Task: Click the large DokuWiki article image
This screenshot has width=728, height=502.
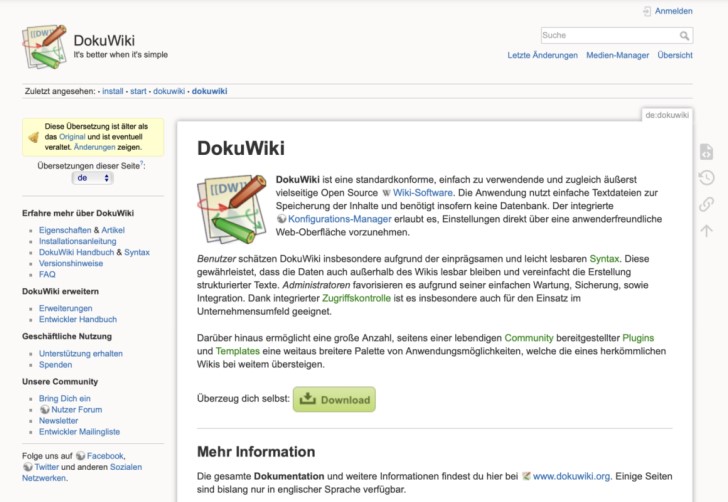Action: coord(232,209)
